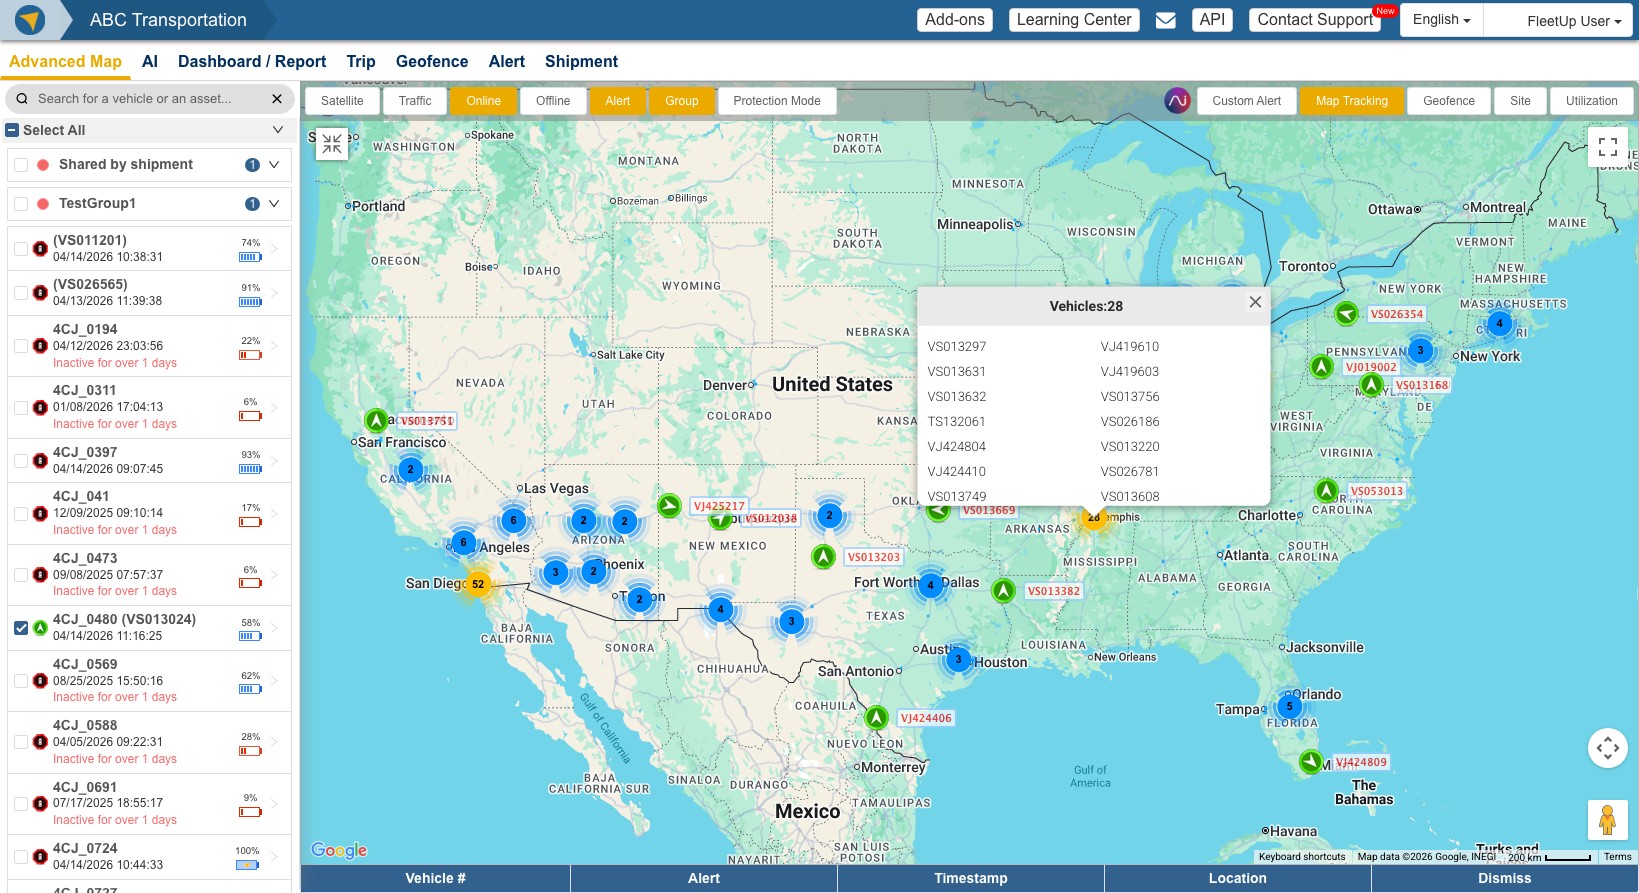Switch to the AI tab
Screen dimensions: 1639x893
tap(150, 61)
